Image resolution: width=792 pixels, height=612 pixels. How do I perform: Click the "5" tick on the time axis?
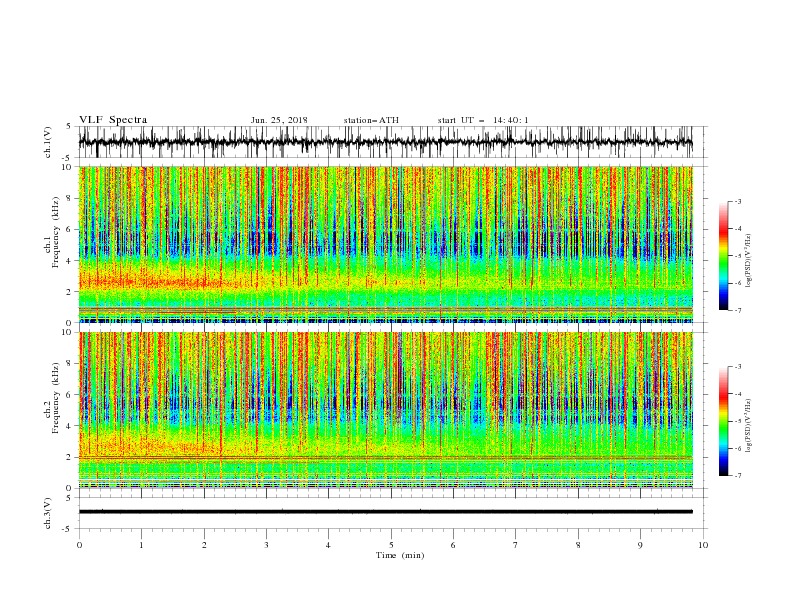click(391, 545)
